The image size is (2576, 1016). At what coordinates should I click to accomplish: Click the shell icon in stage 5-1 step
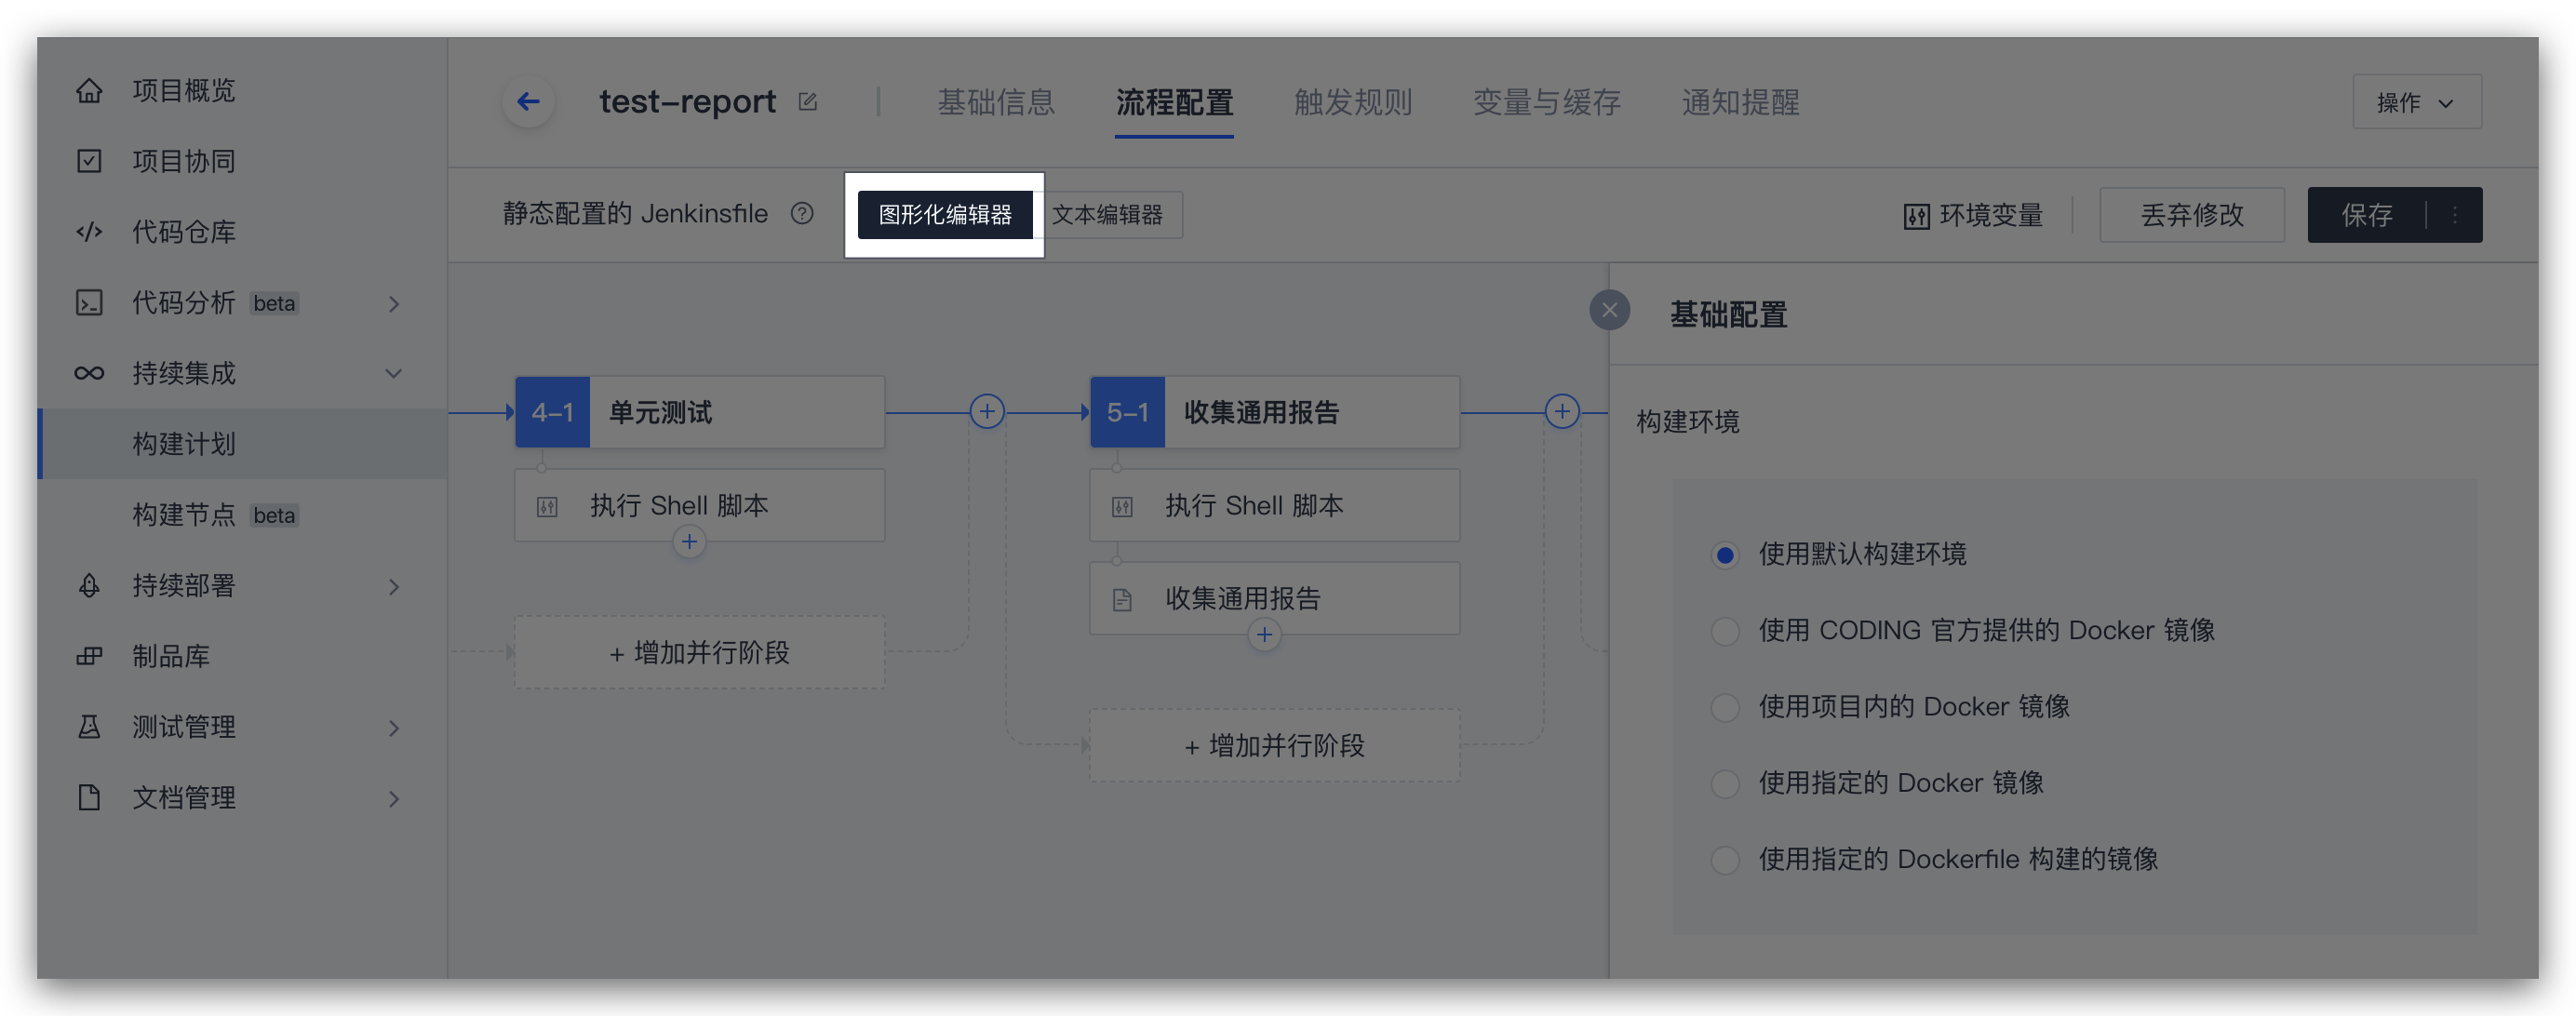tap(1122, 506)
